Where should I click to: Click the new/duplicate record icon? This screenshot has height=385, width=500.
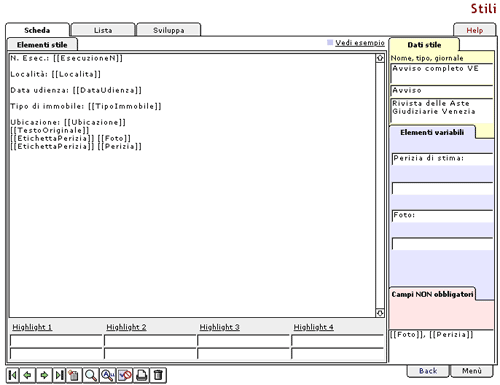coord(74,375)
